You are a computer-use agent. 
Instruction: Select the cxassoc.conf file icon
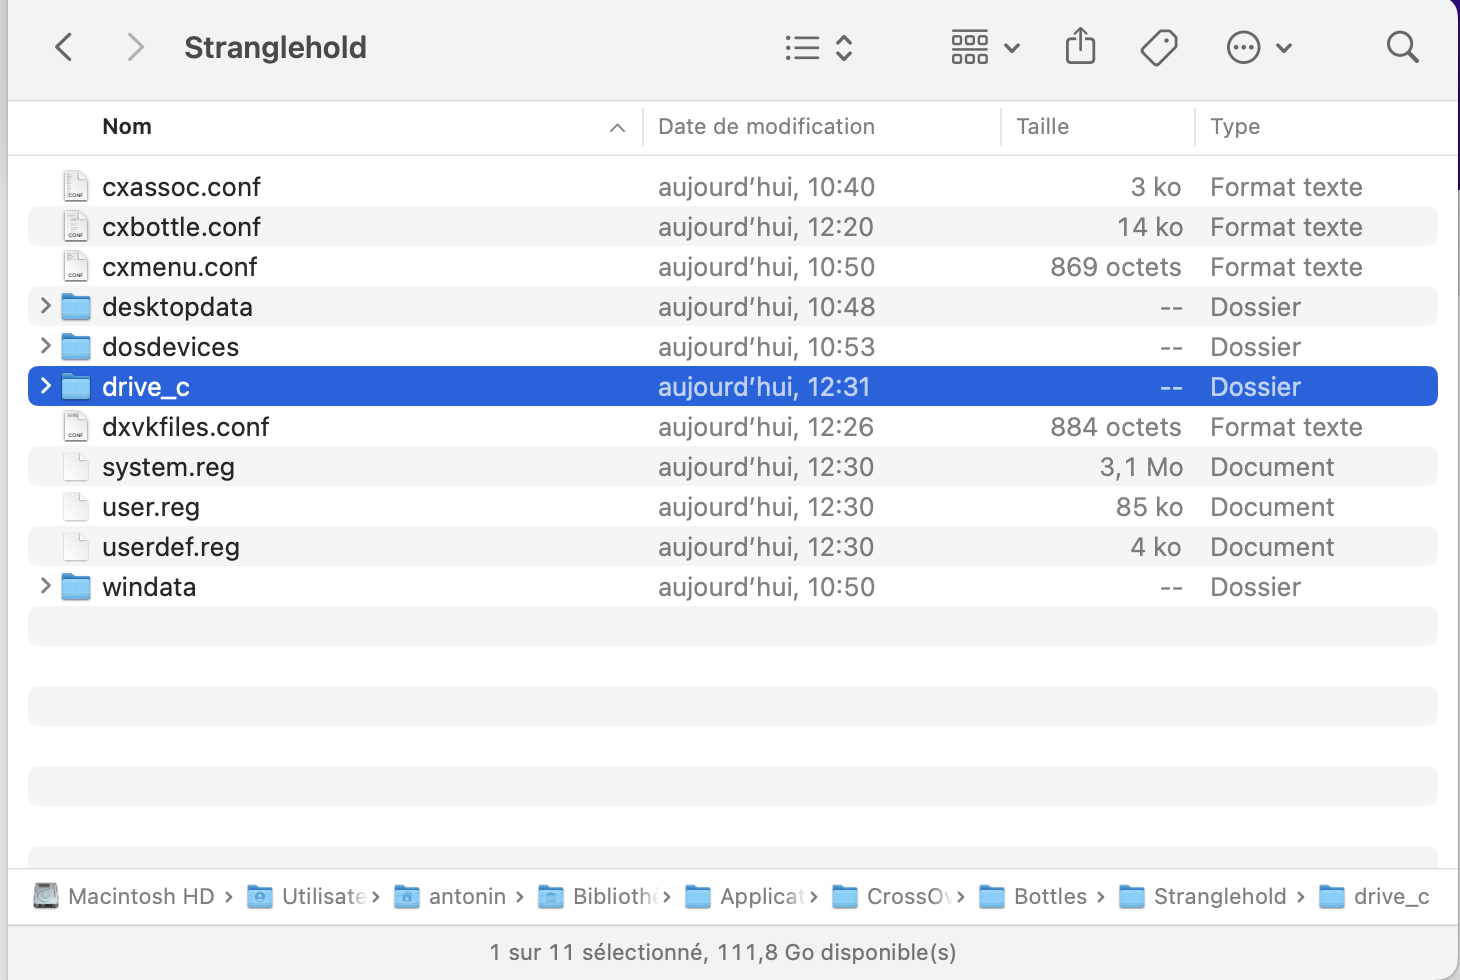(76, 186)
